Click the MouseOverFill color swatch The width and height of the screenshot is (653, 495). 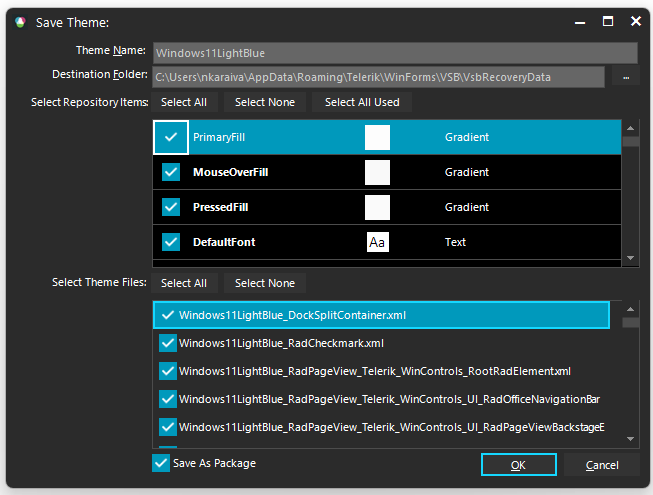(377, 172)
